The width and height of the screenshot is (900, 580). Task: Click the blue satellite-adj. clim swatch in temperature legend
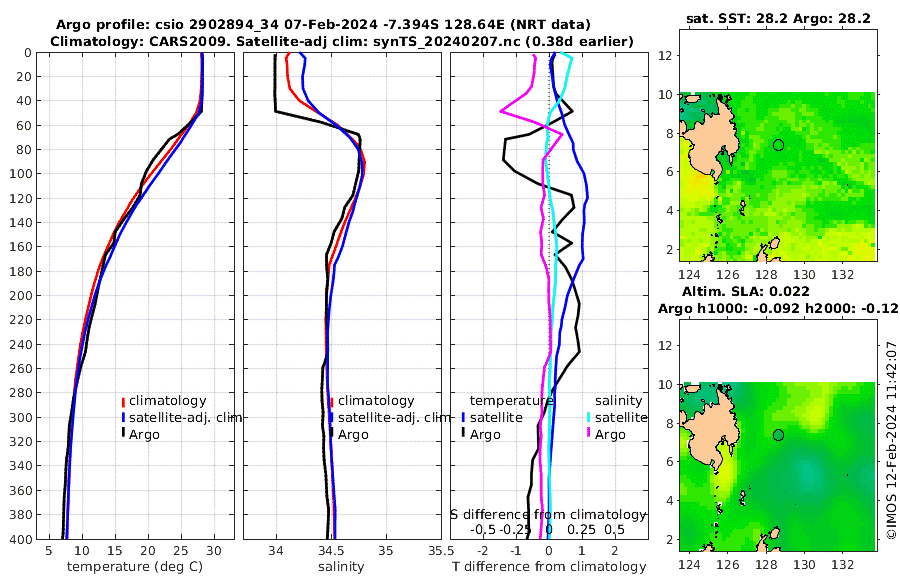123,418
